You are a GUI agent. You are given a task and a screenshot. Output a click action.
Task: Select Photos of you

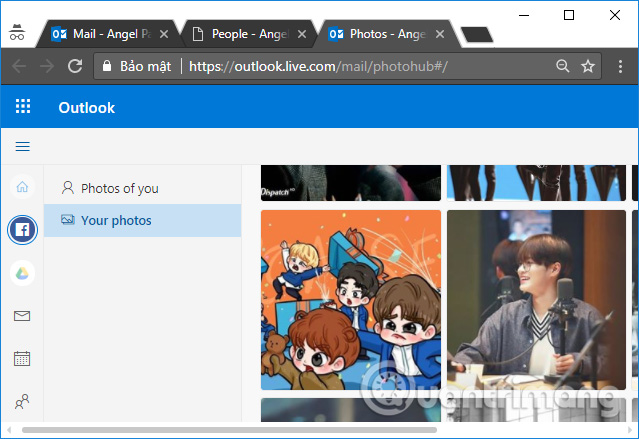tap(142, 188)
